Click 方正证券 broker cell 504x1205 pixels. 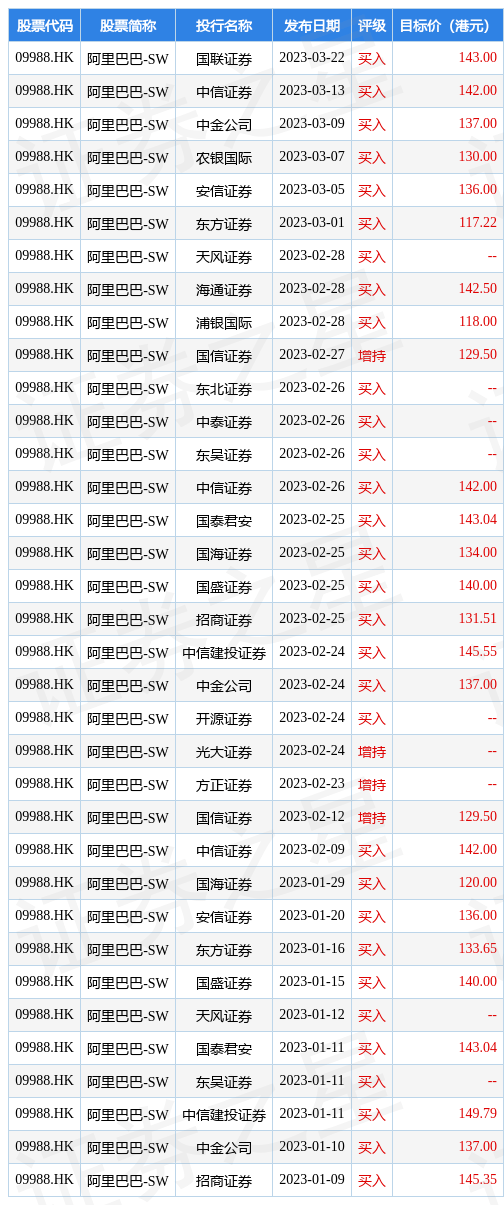[x=224, y=784]
